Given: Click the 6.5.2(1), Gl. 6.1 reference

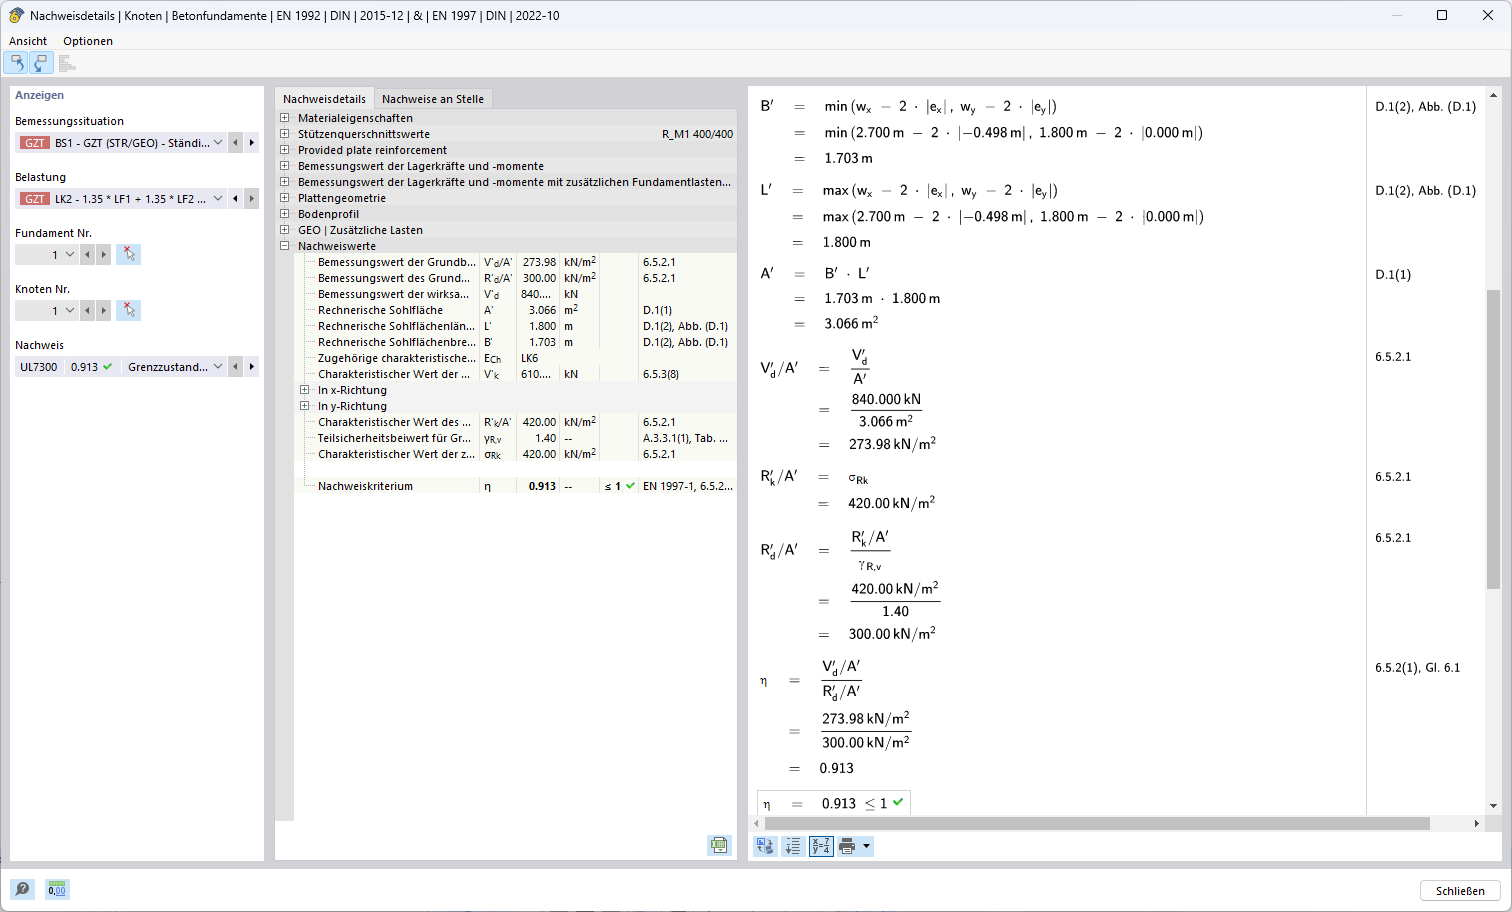Looking at the screenshot, I should (1417, 668).
